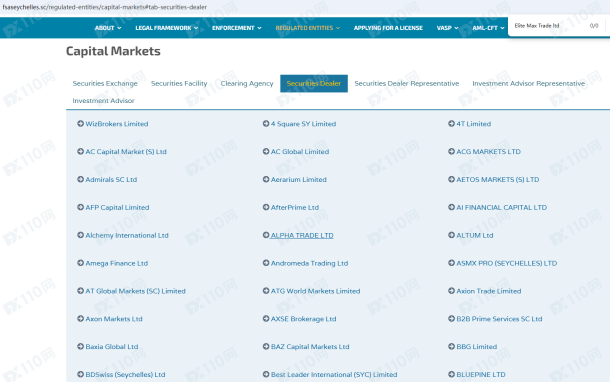The image size is (610, 382).
Task: Open the Investment Advisor tab
Action: [103, 100]
